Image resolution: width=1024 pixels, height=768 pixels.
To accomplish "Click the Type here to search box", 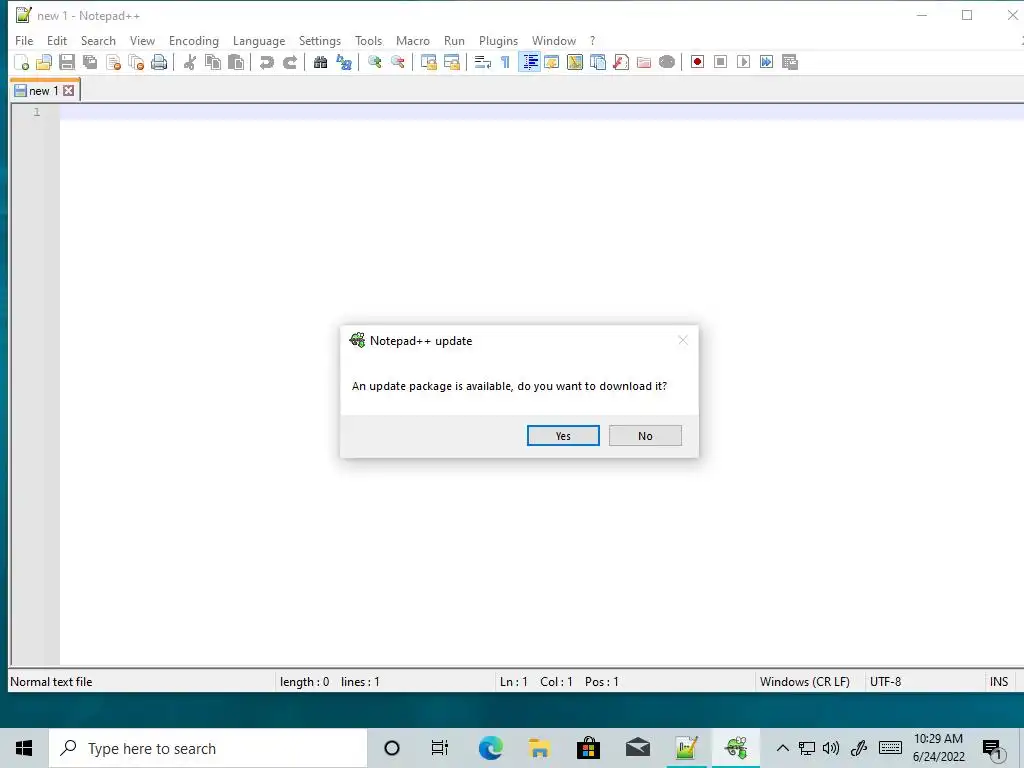I will coord(208,748).
